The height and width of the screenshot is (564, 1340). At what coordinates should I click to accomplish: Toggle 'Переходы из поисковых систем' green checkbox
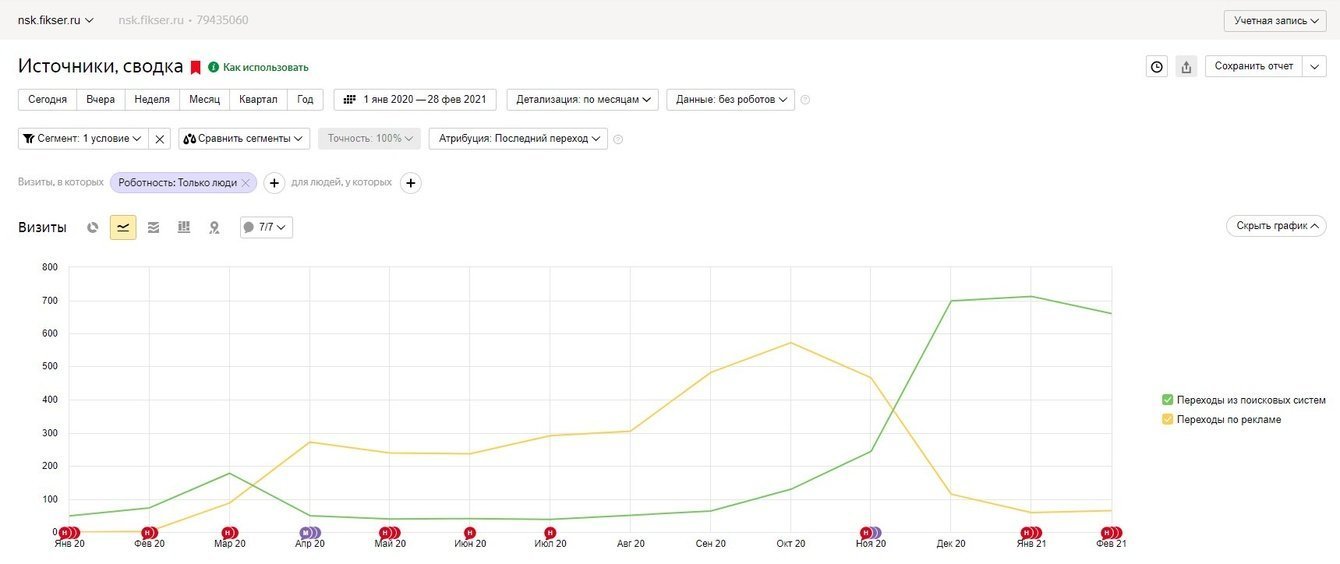coord(1167,400)
